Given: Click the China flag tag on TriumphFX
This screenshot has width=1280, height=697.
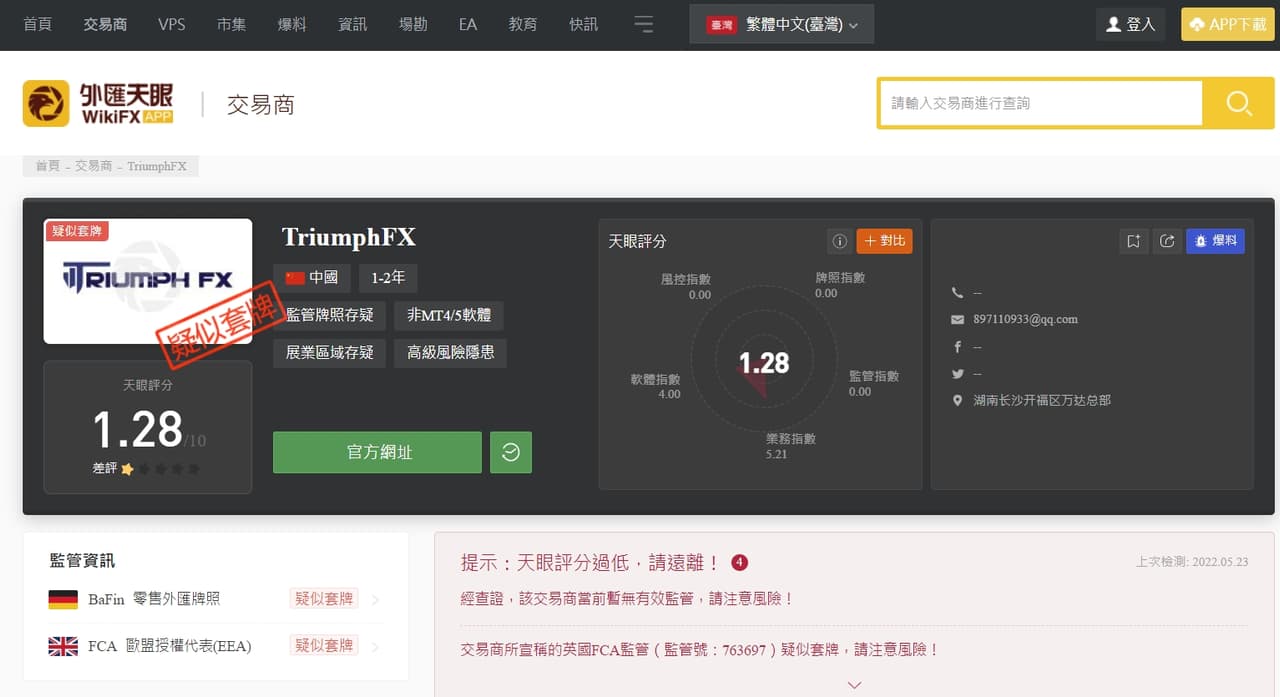Looking at the screenshot, I should click(x=311, y=277).
